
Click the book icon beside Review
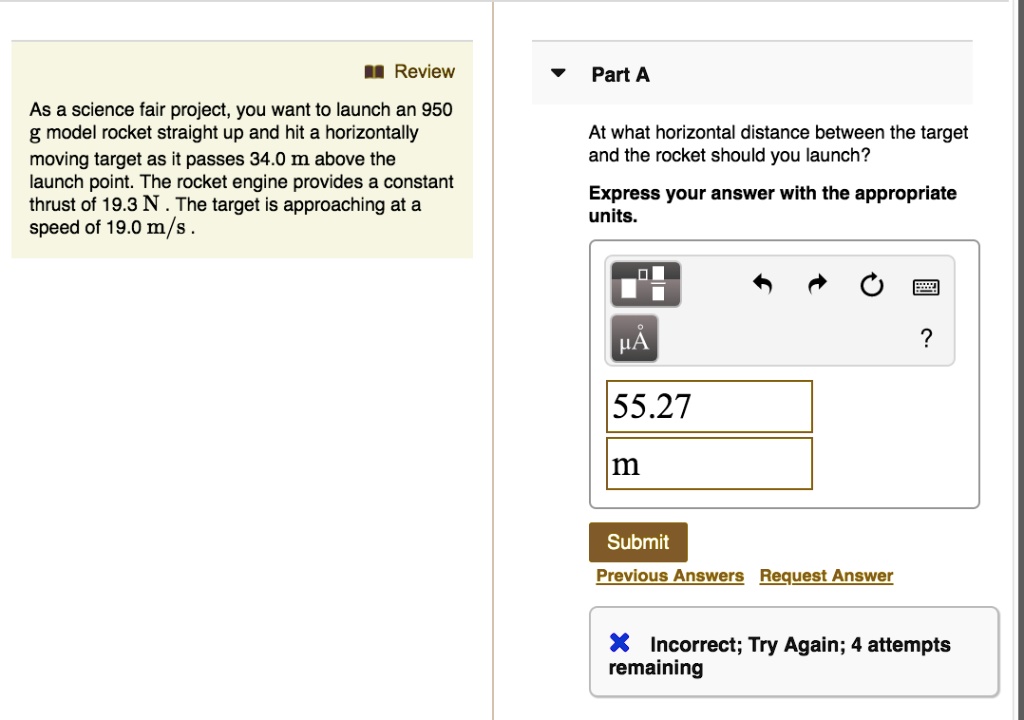coord(375,72)
